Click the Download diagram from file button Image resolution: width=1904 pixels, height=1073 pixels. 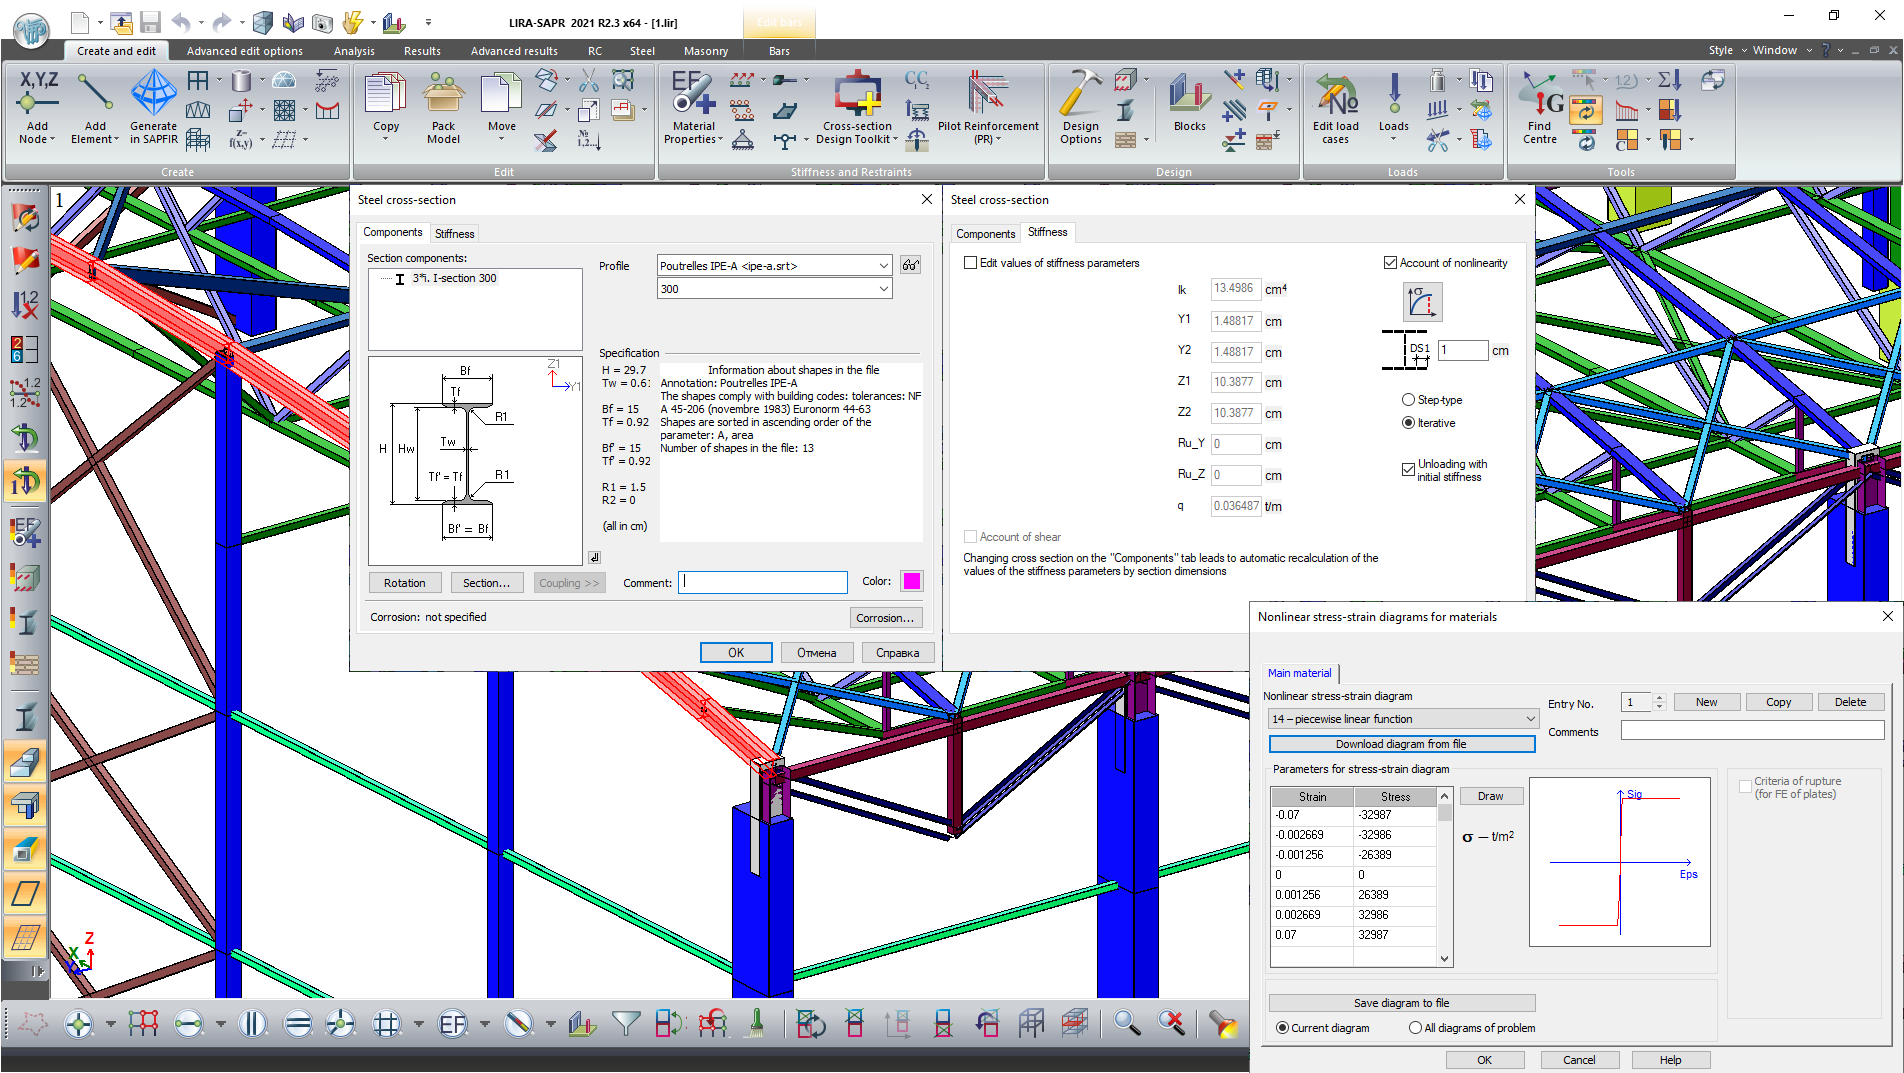1401,744
